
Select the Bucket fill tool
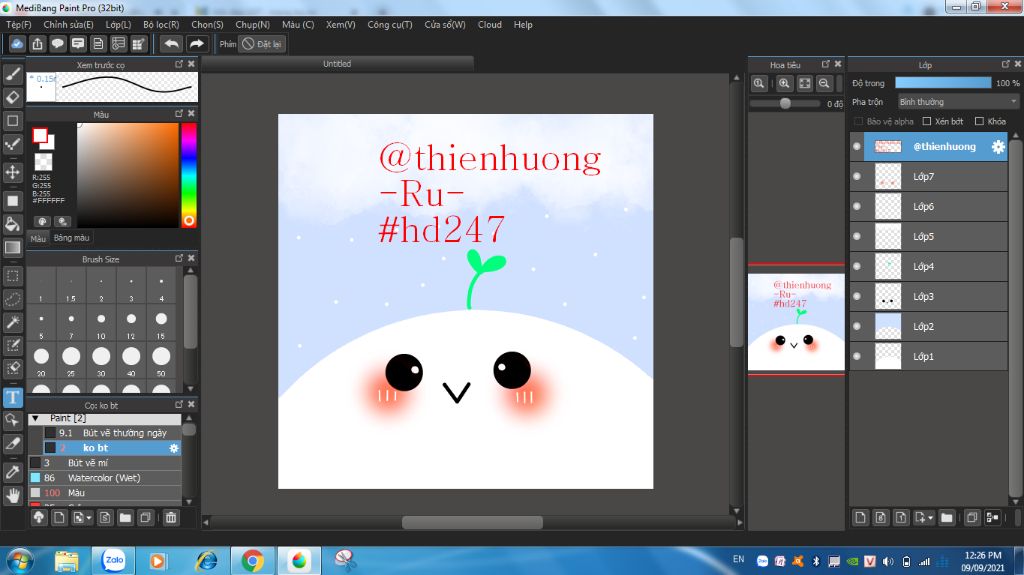[12, 224]
